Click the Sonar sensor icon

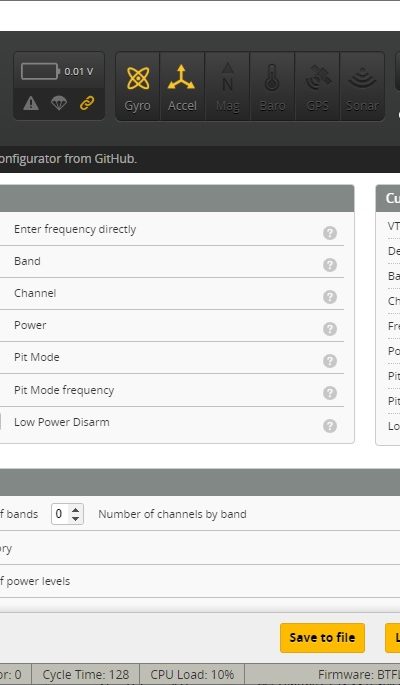[x=362, y=86]
